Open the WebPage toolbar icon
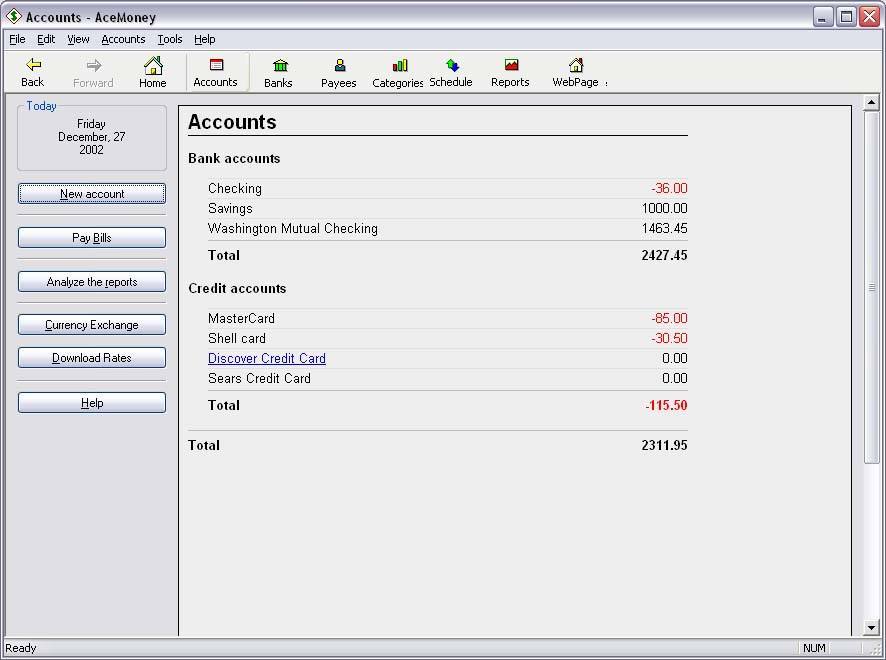 tap(575, 71)
